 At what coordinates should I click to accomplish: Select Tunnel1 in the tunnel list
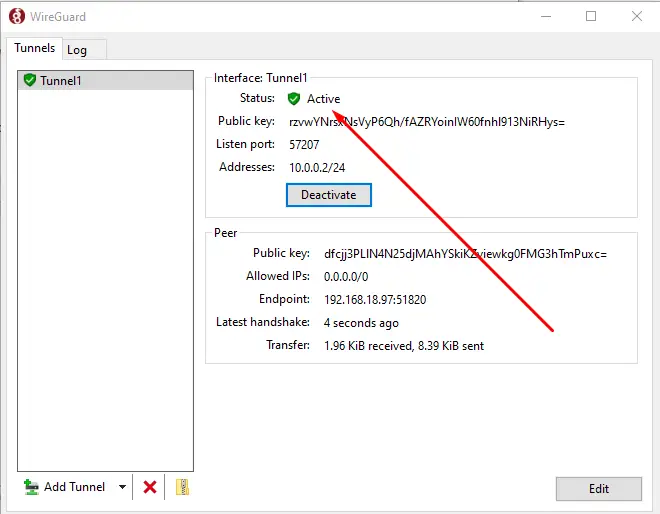click(61, 80)
